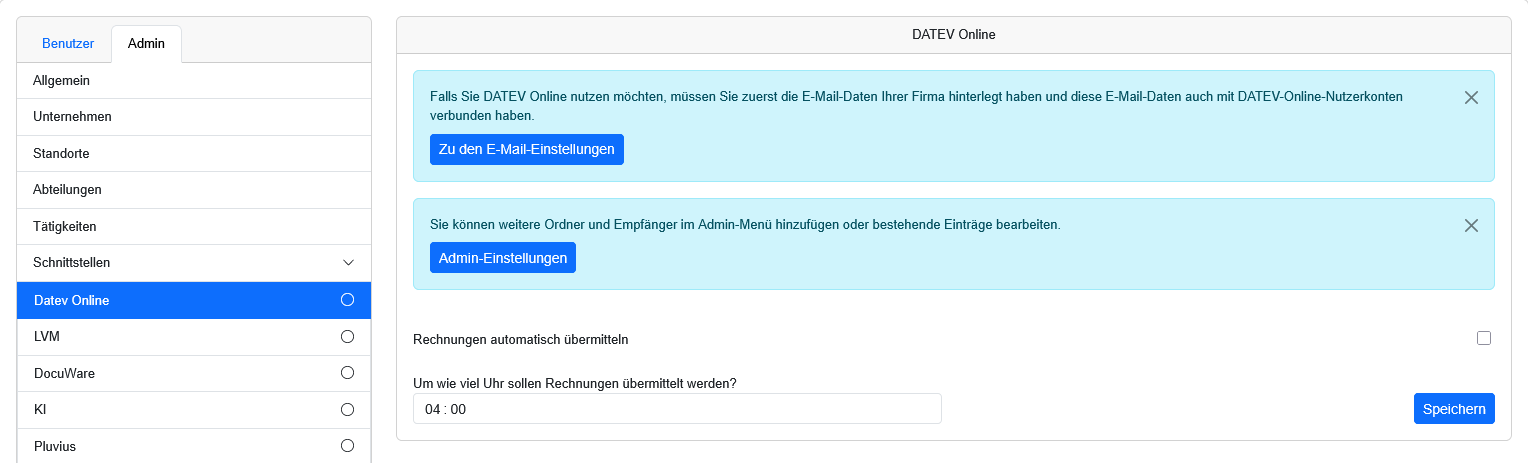Open the Unternehmen menu entry

point(194,117)
